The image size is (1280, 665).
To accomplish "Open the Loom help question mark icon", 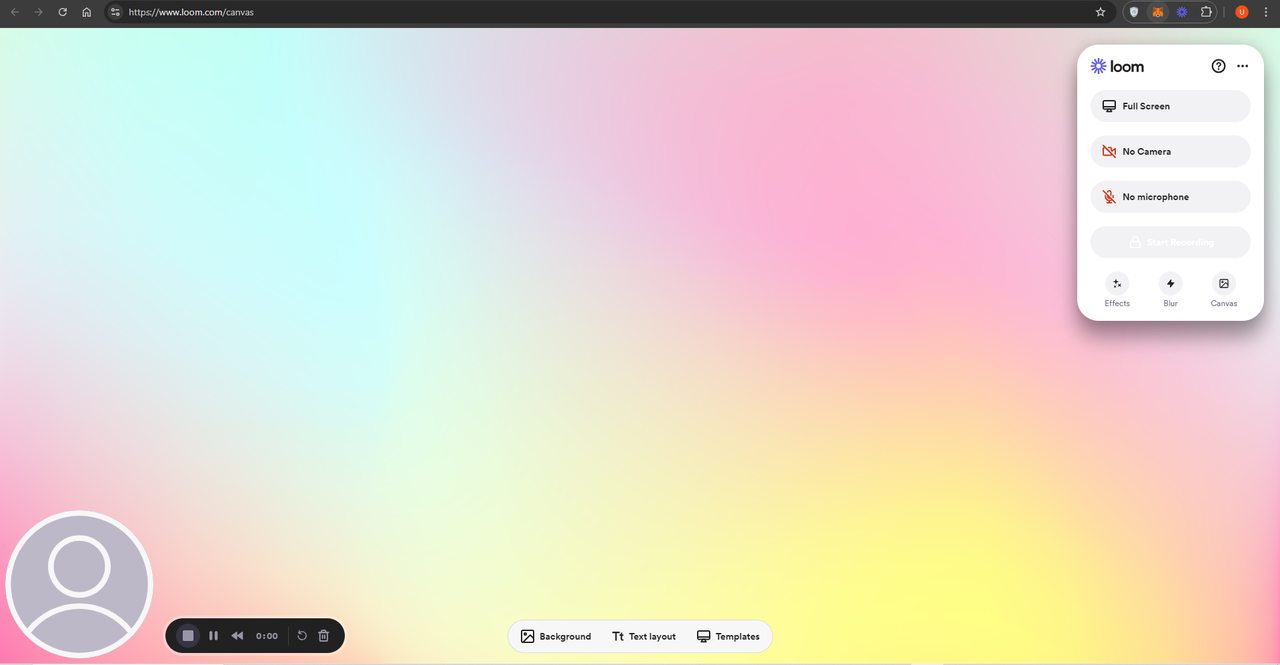I will [1218, 66].
